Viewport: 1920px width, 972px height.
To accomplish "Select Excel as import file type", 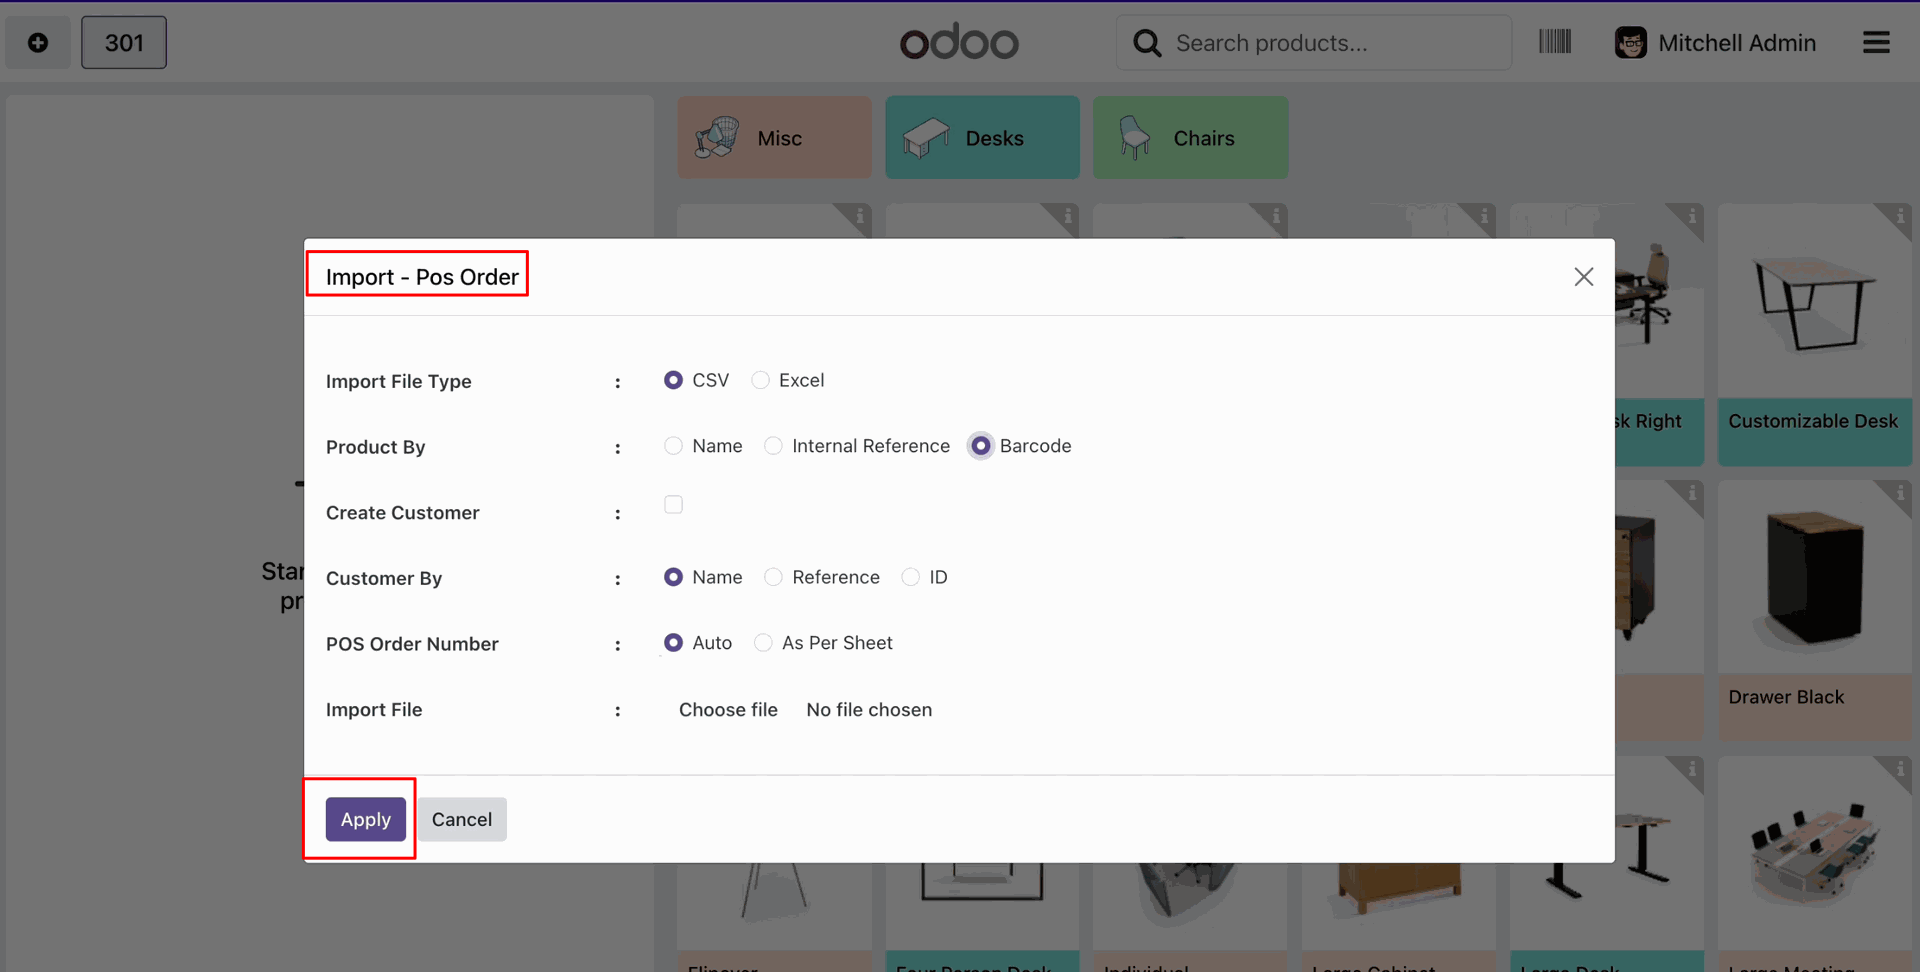I will (761, 380).
